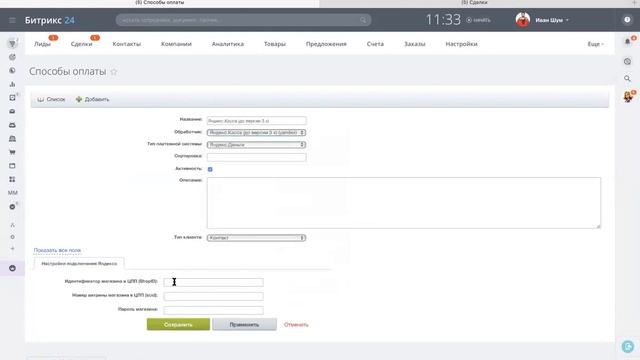Screen dimensions: 640x360
Task: Open the Компании tab
Action: pos(176,44)
